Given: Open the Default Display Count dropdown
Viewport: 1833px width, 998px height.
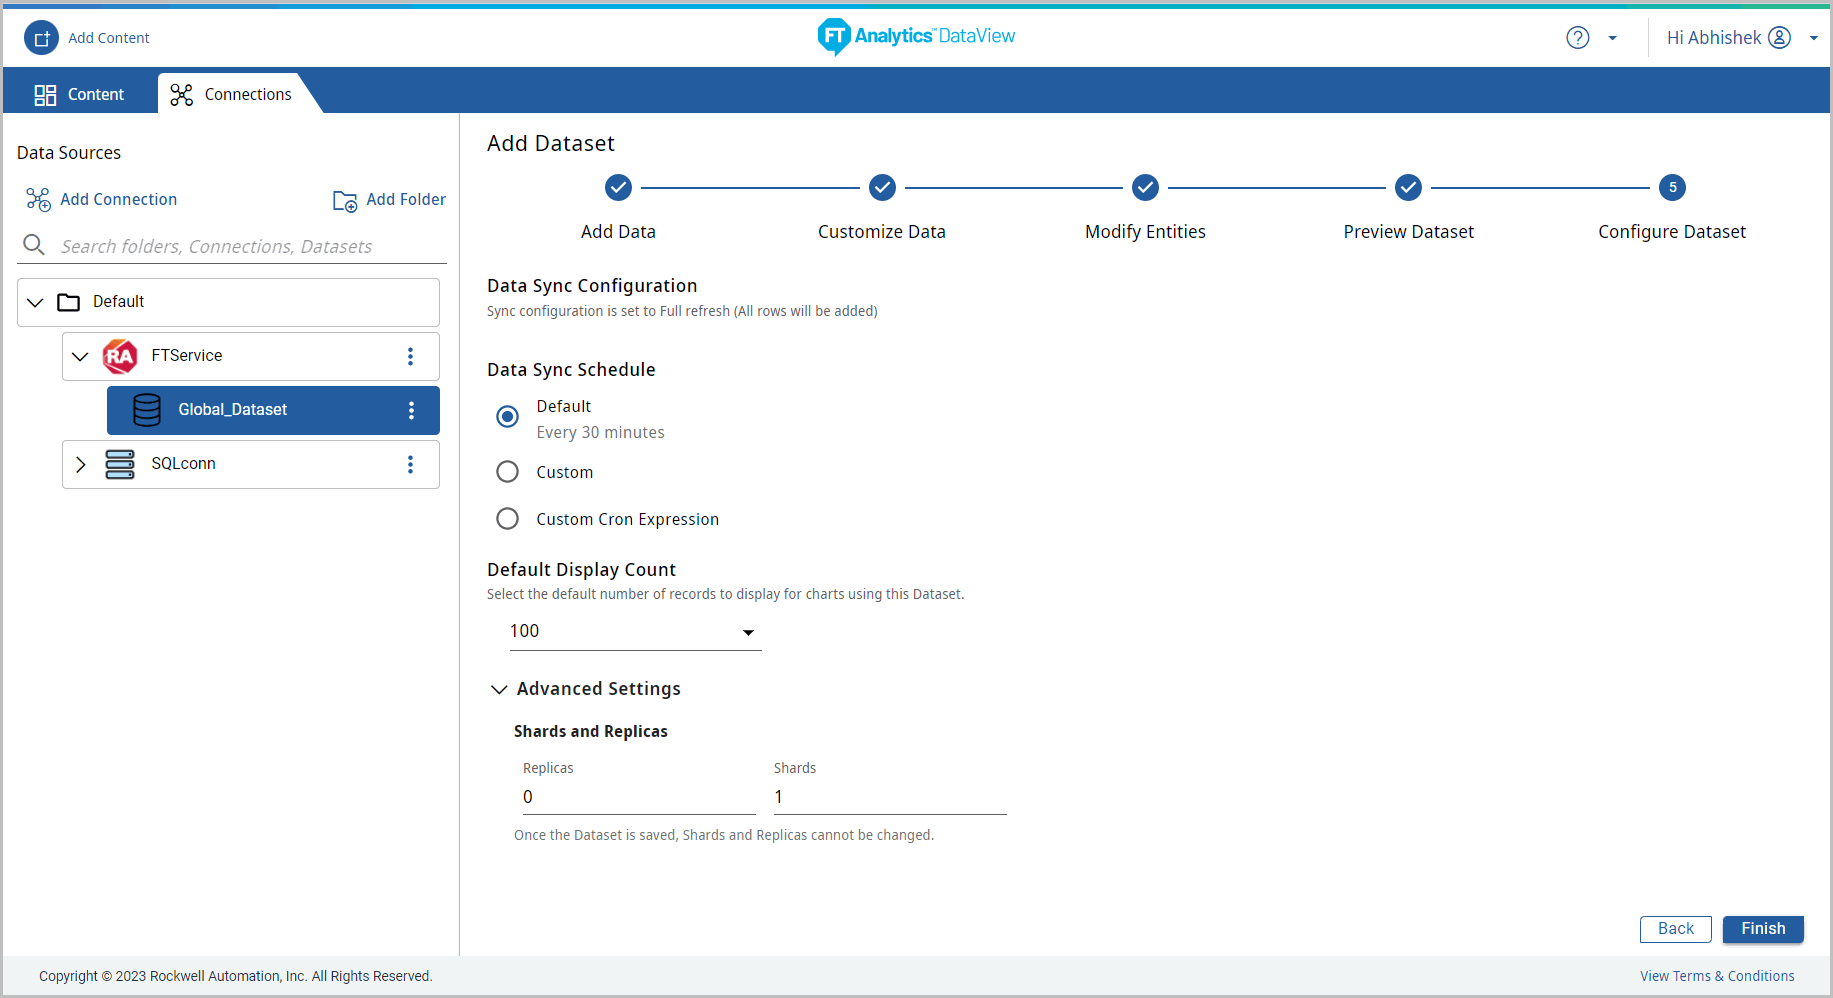Looking at the screenshot, I should pyautogui.click(x=636, y=631).
